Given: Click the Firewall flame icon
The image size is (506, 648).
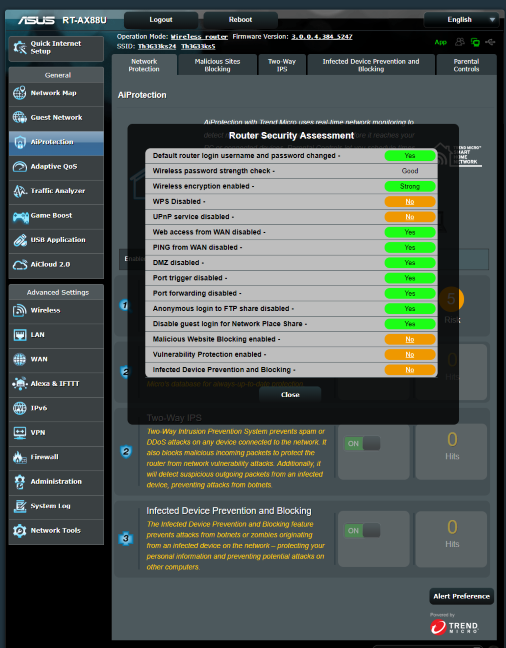Looking at the screenshot, I should point(19,457).
